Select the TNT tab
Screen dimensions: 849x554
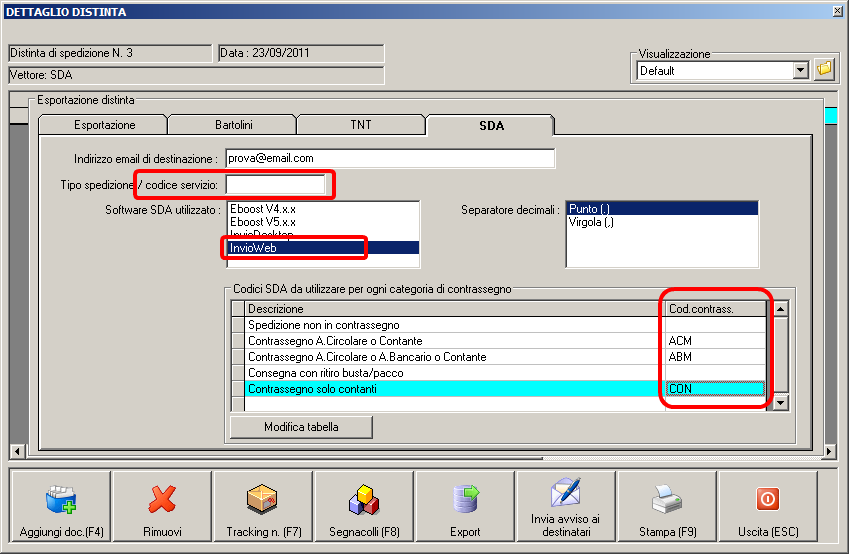pyautogui.click(x=360, y=125)
